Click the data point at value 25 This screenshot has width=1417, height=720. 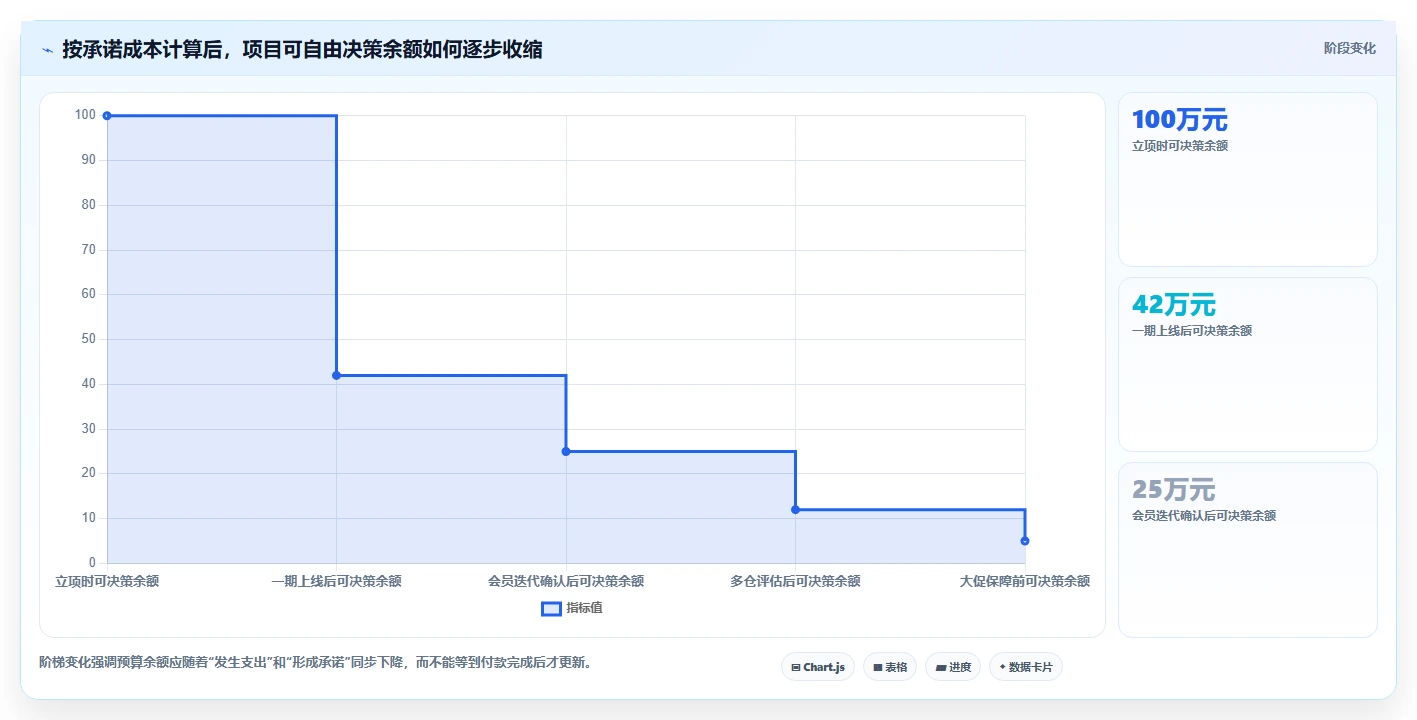pyautogui.click(x=566, y=451)
